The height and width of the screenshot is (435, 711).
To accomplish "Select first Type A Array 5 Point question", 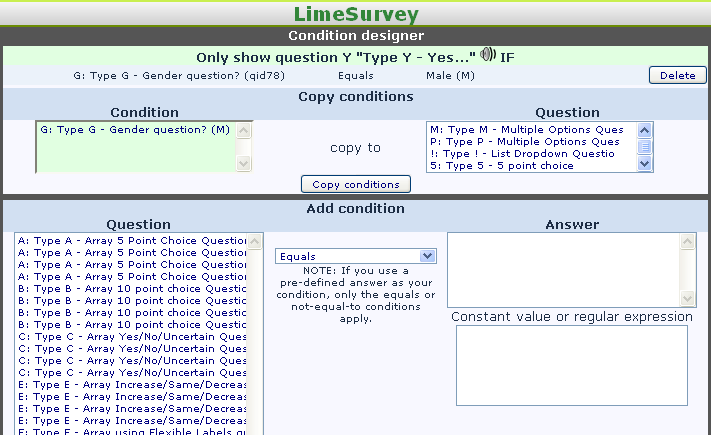I will (x=132, y=241).
